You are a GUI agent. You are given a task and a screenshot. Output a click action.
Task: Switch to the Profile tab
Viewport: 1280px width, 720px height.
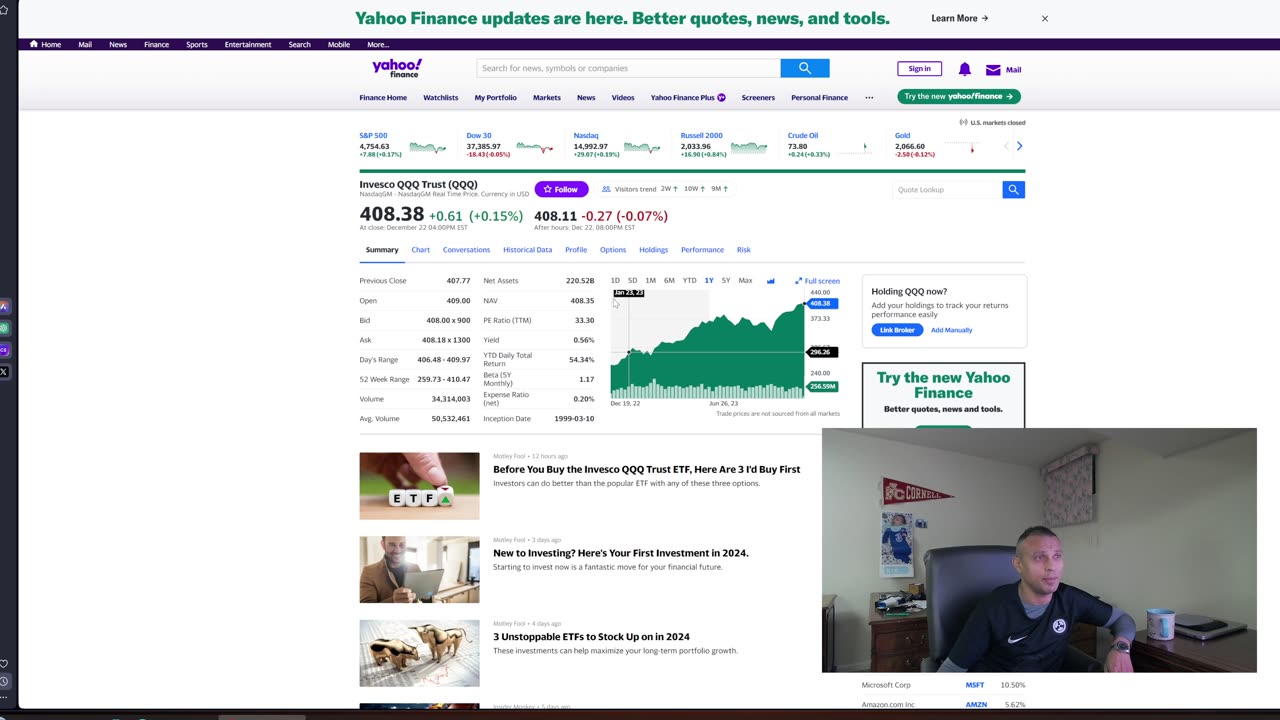coord(576,250)
